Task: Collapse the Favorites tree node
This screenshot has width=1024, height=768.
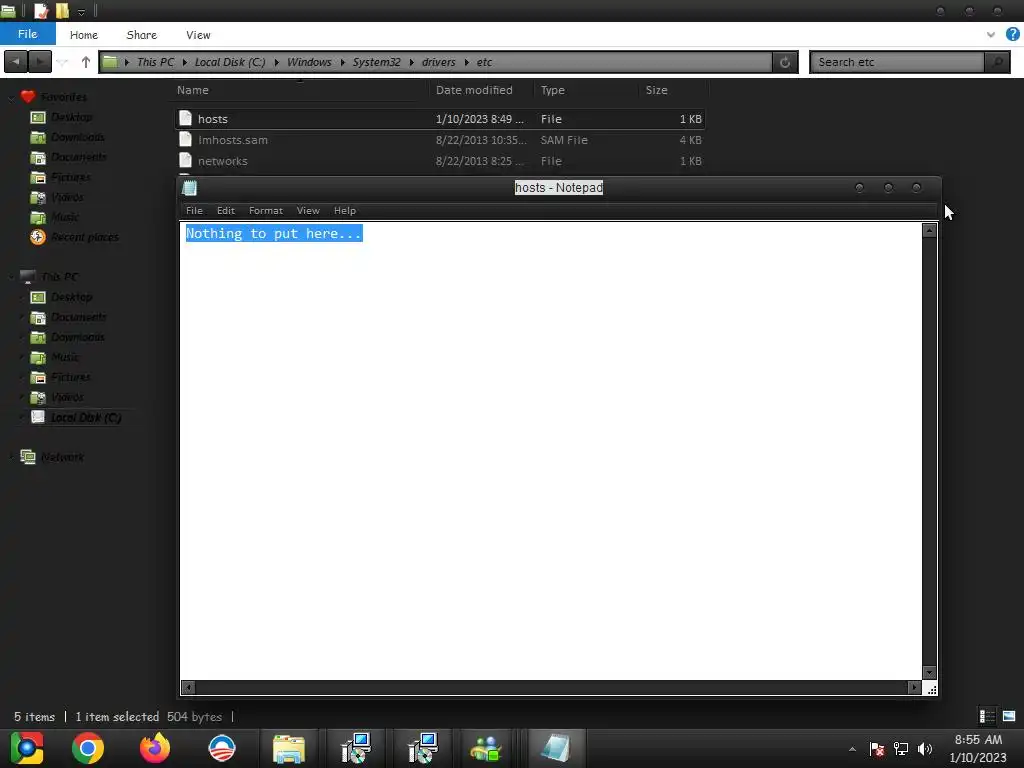Action: (x=11, y=97)
